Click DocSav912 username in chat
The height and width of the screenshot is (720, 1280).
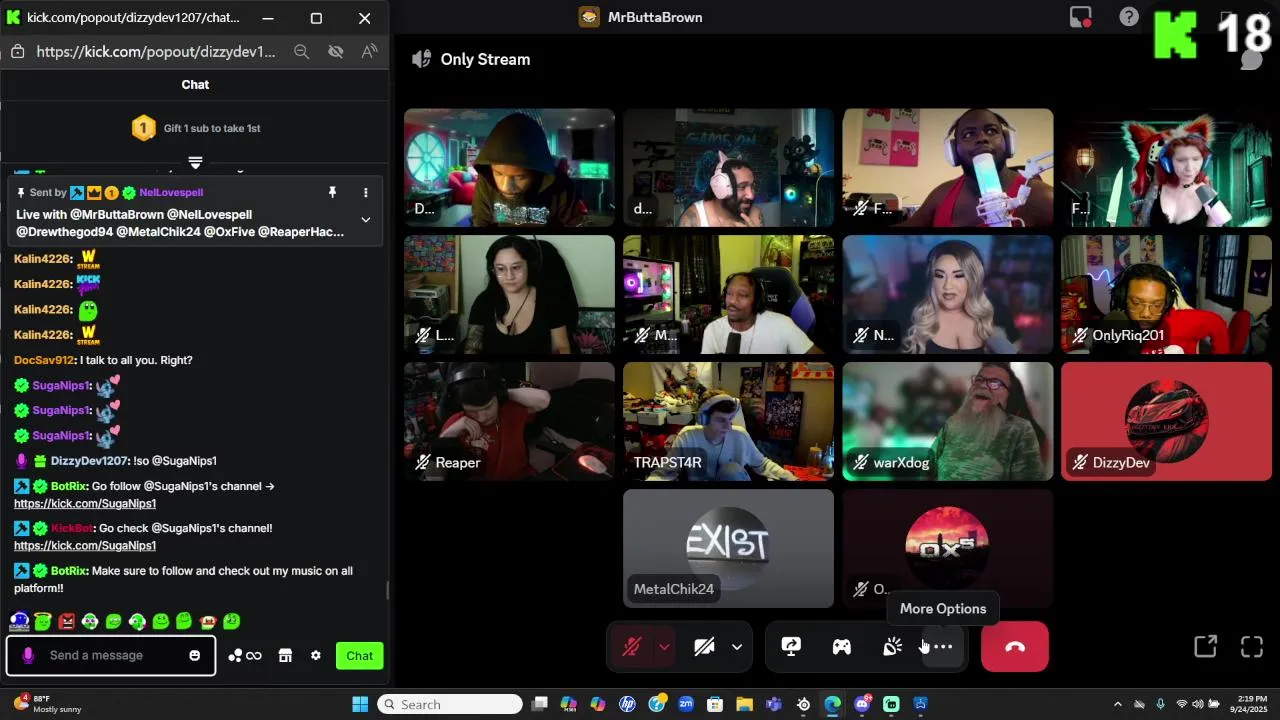pos(44,360)
